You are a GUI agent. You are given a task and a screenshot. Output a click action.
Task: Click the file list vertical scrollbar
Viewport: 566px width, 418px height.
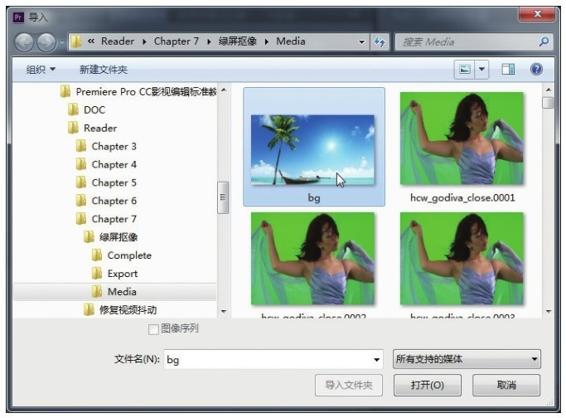(548, 200)
